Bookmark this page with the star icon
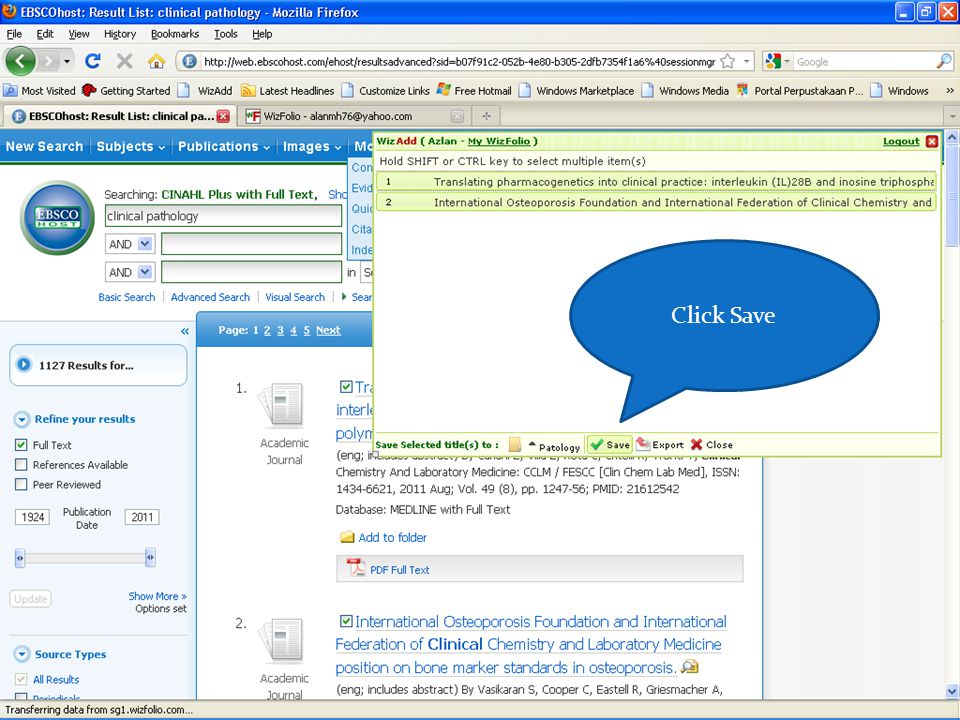Image resolution: width=960 pixels, height=720 pixels. 727,61
